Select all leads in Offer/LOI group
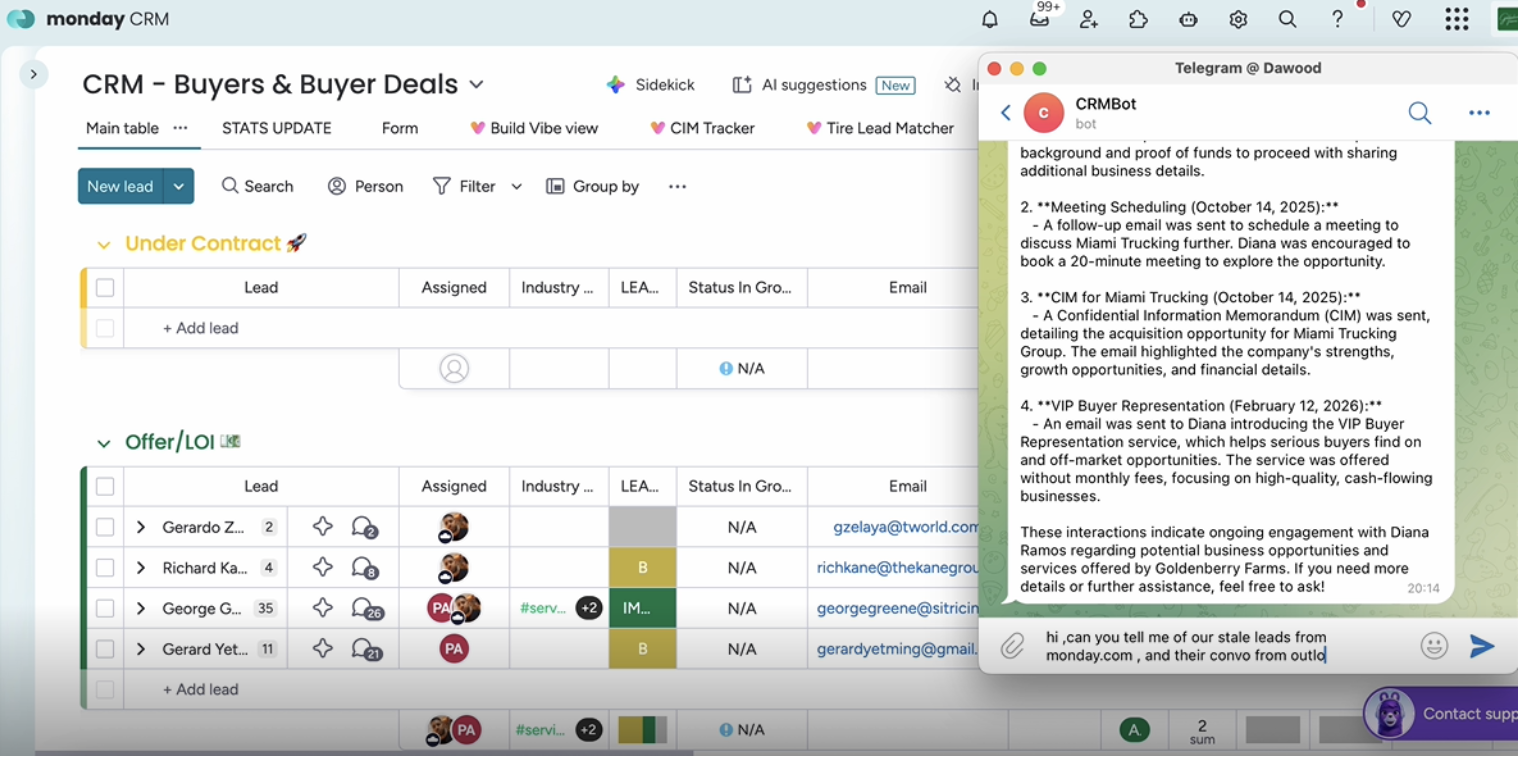The height and width of the screenshot is (758, 1520). point(105,486)
